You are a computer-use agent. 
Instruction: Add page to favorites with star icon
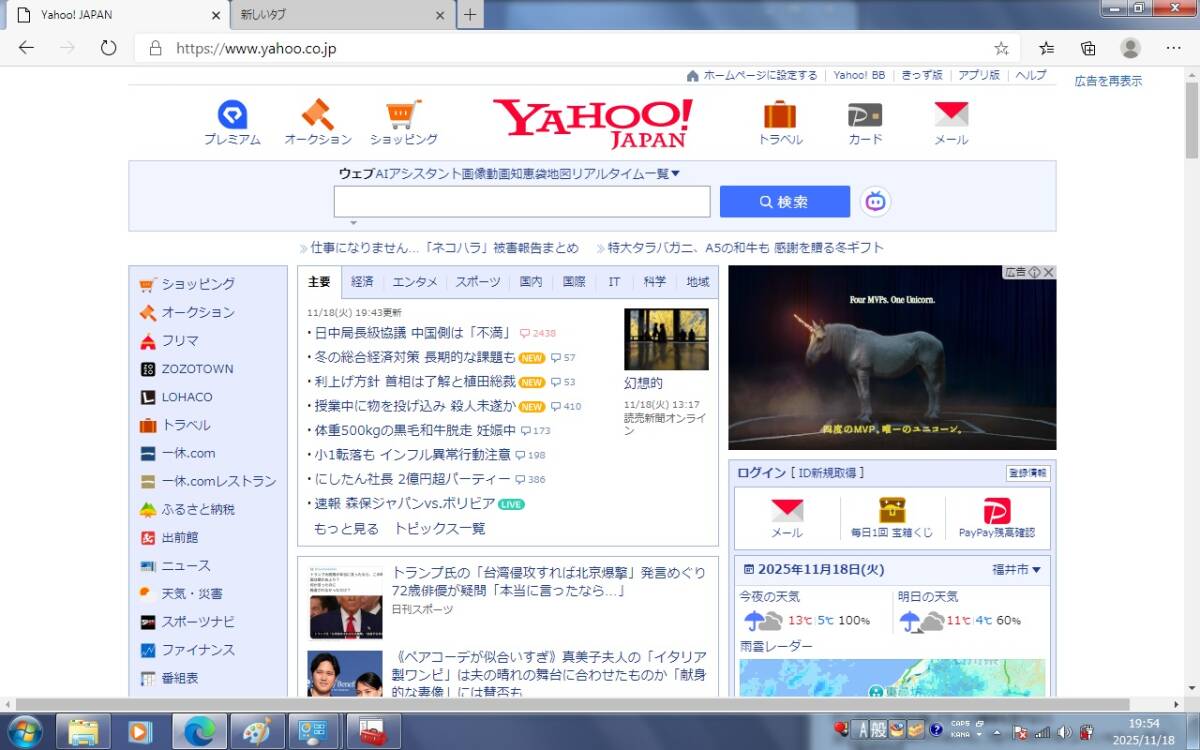coord(1001,48)
